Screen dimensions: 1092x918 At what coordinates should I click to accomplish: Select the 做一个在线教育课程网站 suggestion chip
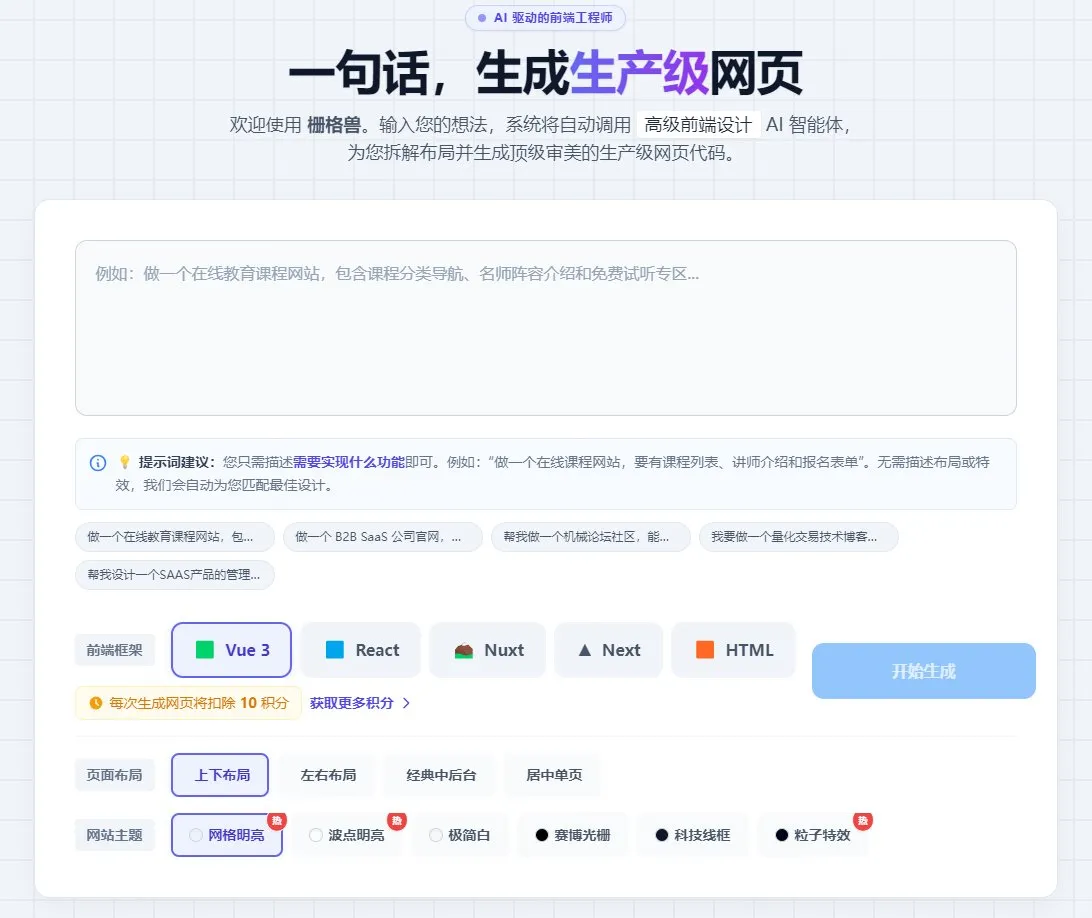pos(174,537)
